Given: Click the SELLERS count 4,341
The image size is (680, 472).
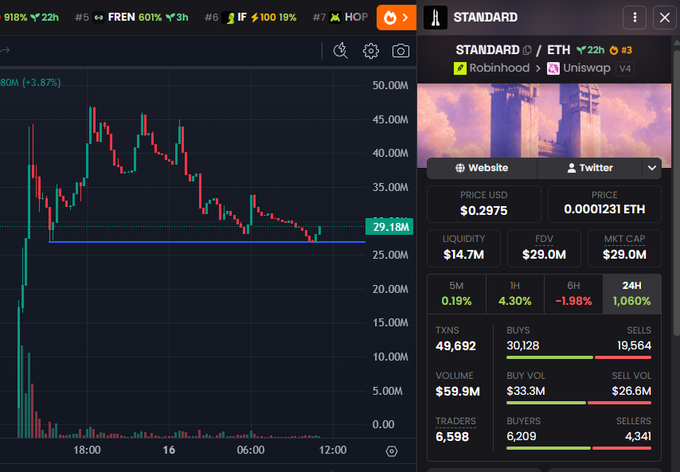Looking at the screenshot, I should [638, 436].
